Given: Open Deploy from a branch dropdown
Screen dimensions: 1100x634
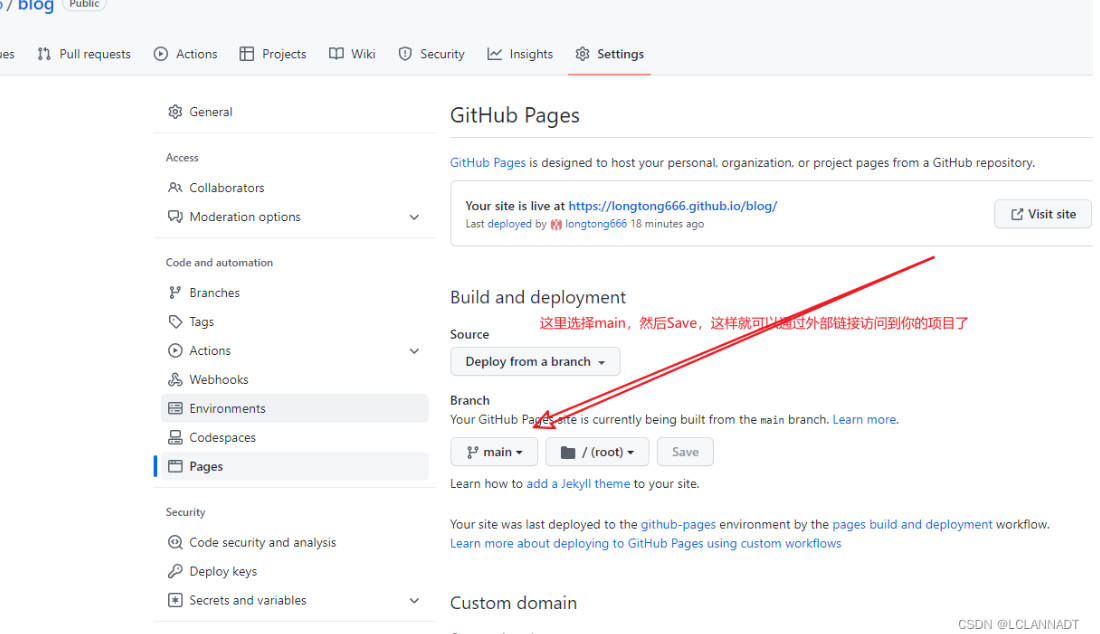Looking at the screenshot, I should (535, 362).
